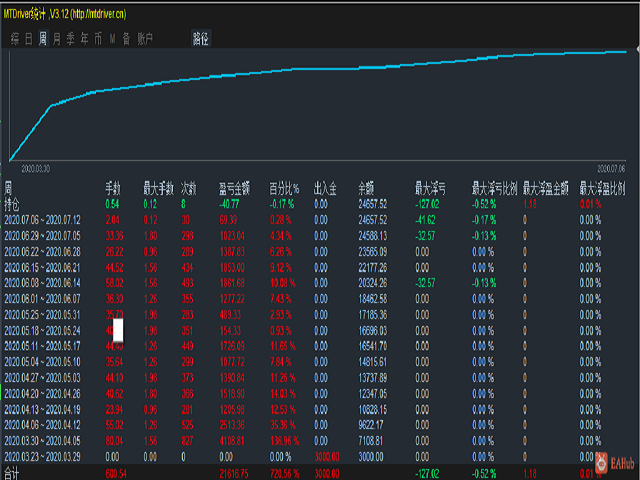The height and width of the screenshot is (480, 640).
Task: Open the 月 monthly tab
Action: pos(57,39)
